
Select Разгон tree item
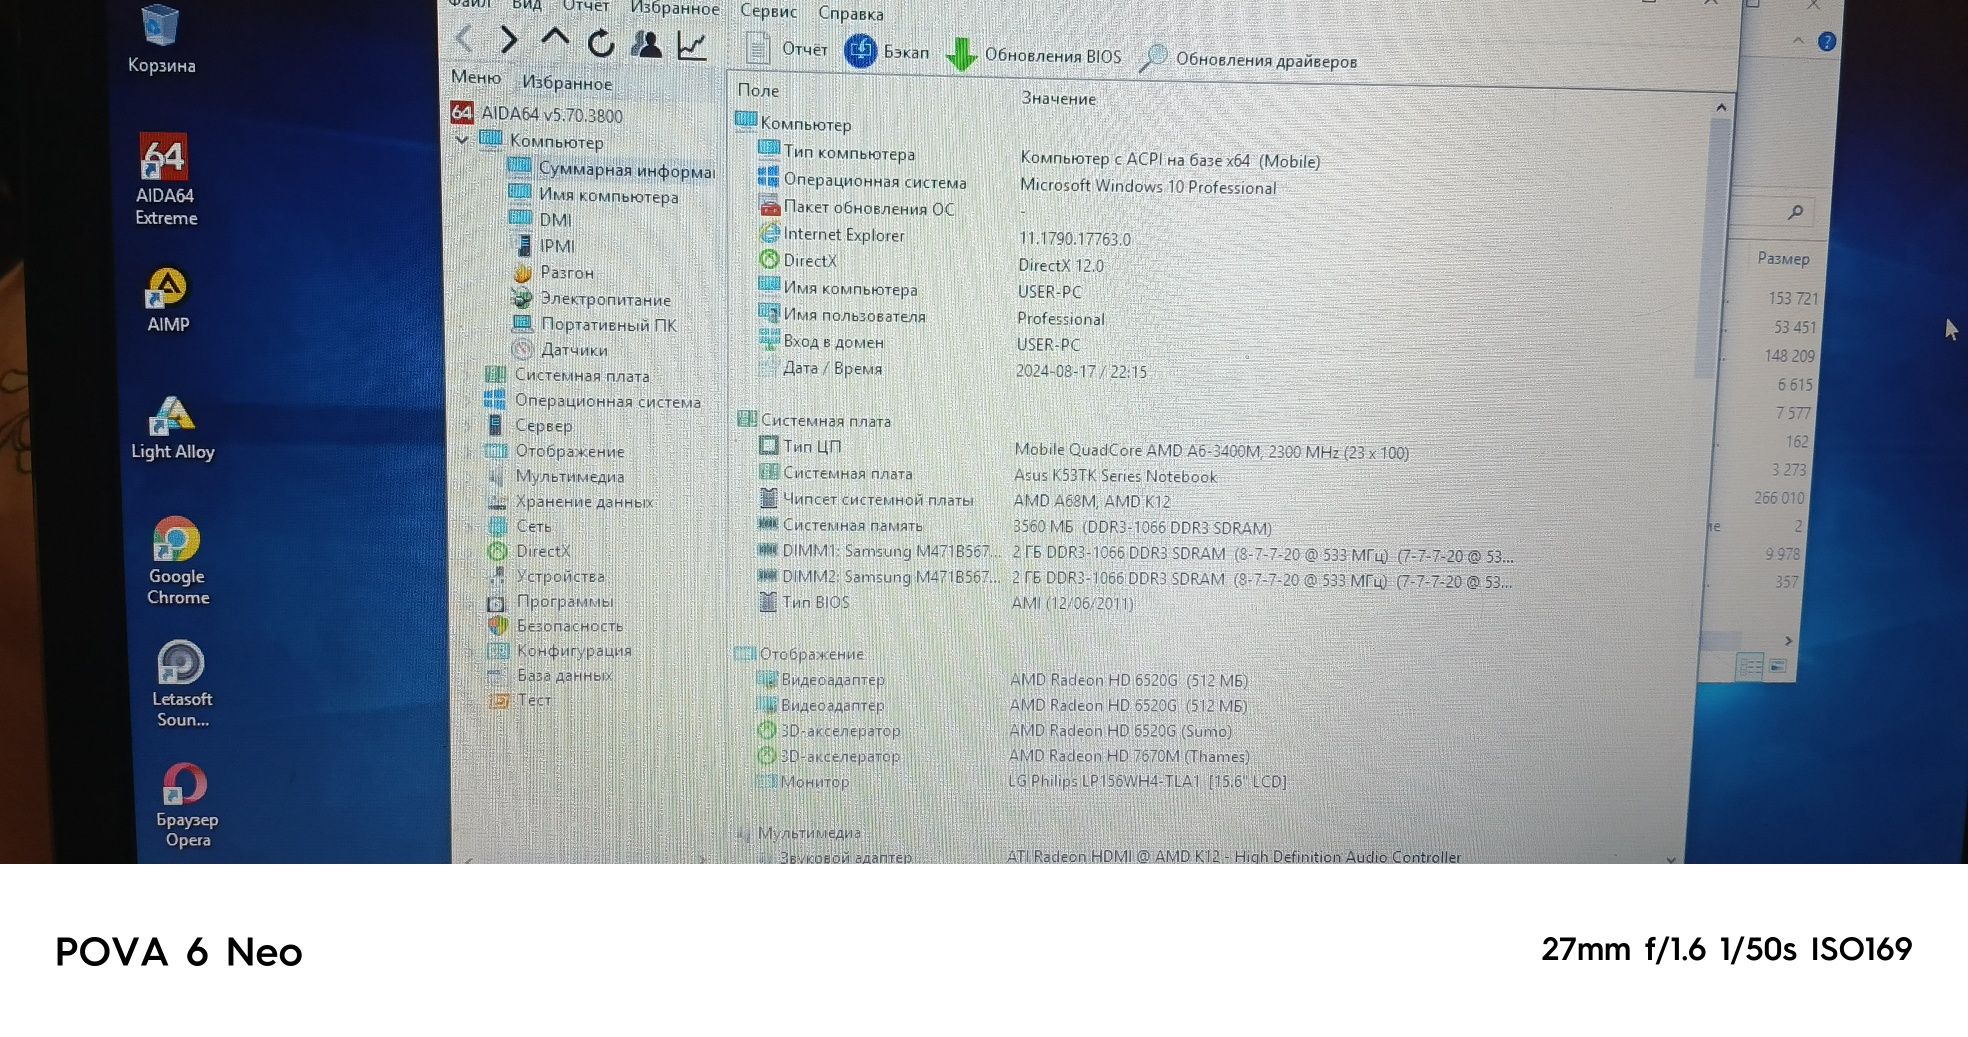point(553,272)
